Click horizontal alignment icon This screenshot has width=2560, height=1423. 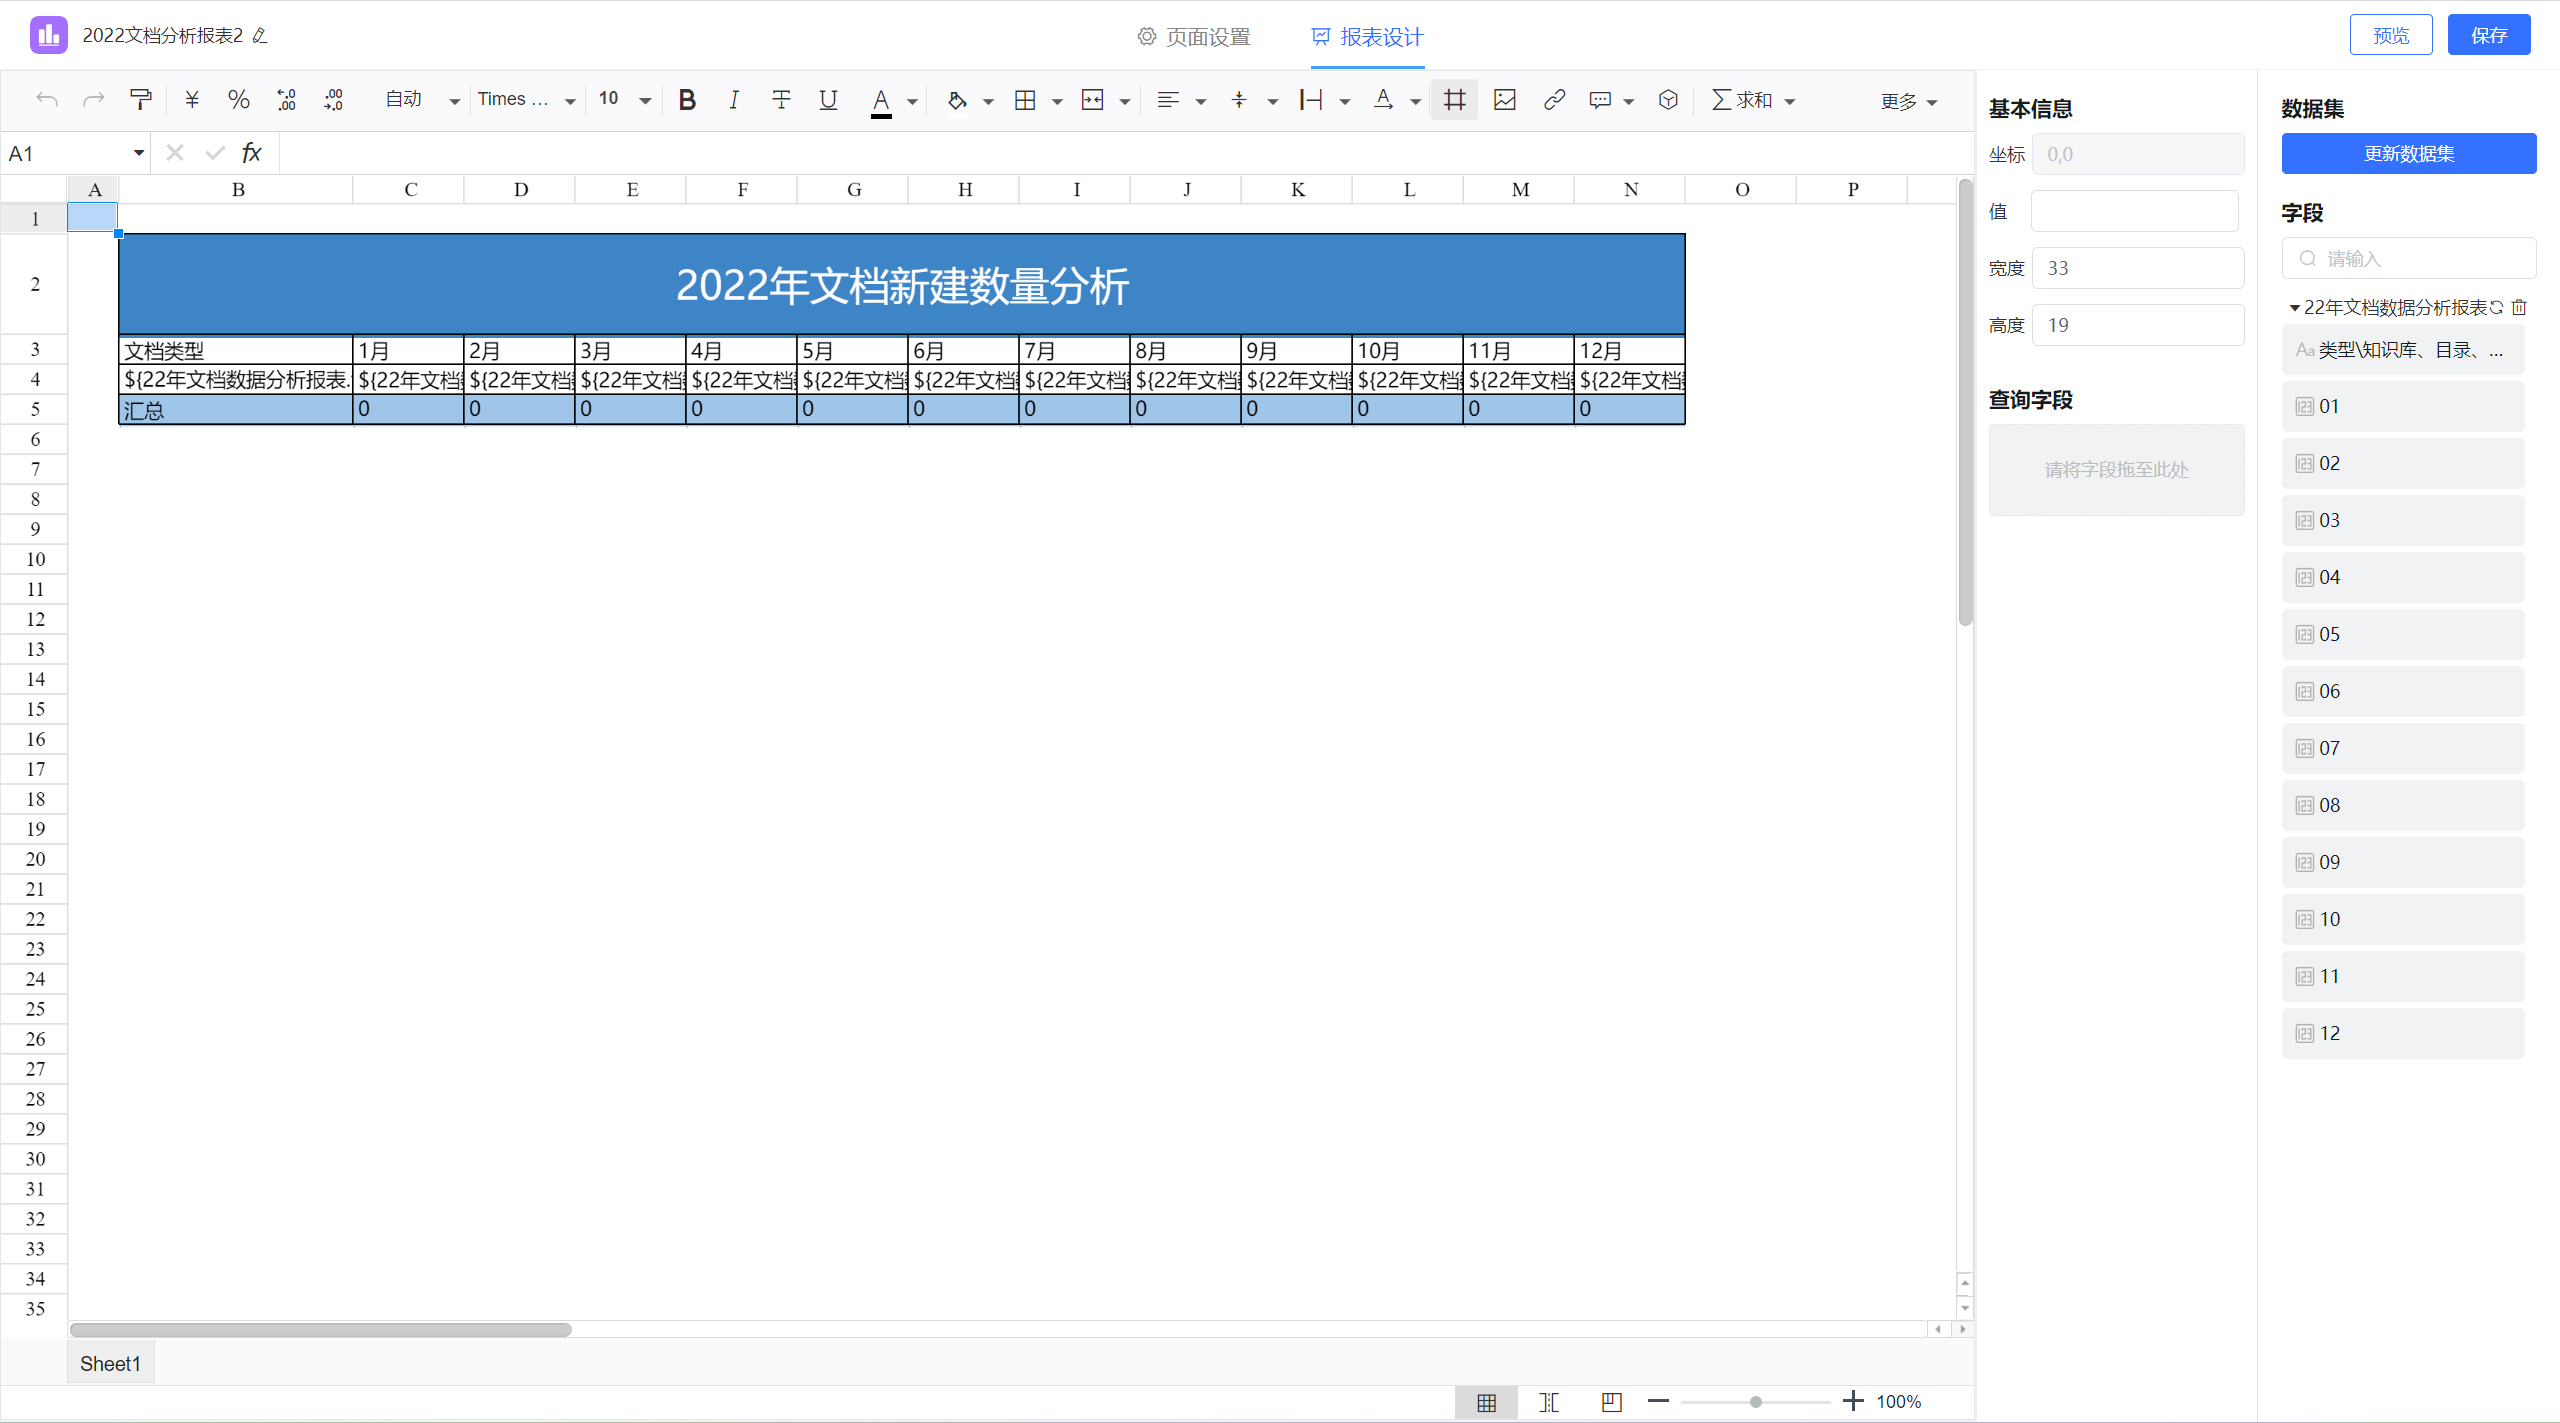click(x=1168, y=100)
